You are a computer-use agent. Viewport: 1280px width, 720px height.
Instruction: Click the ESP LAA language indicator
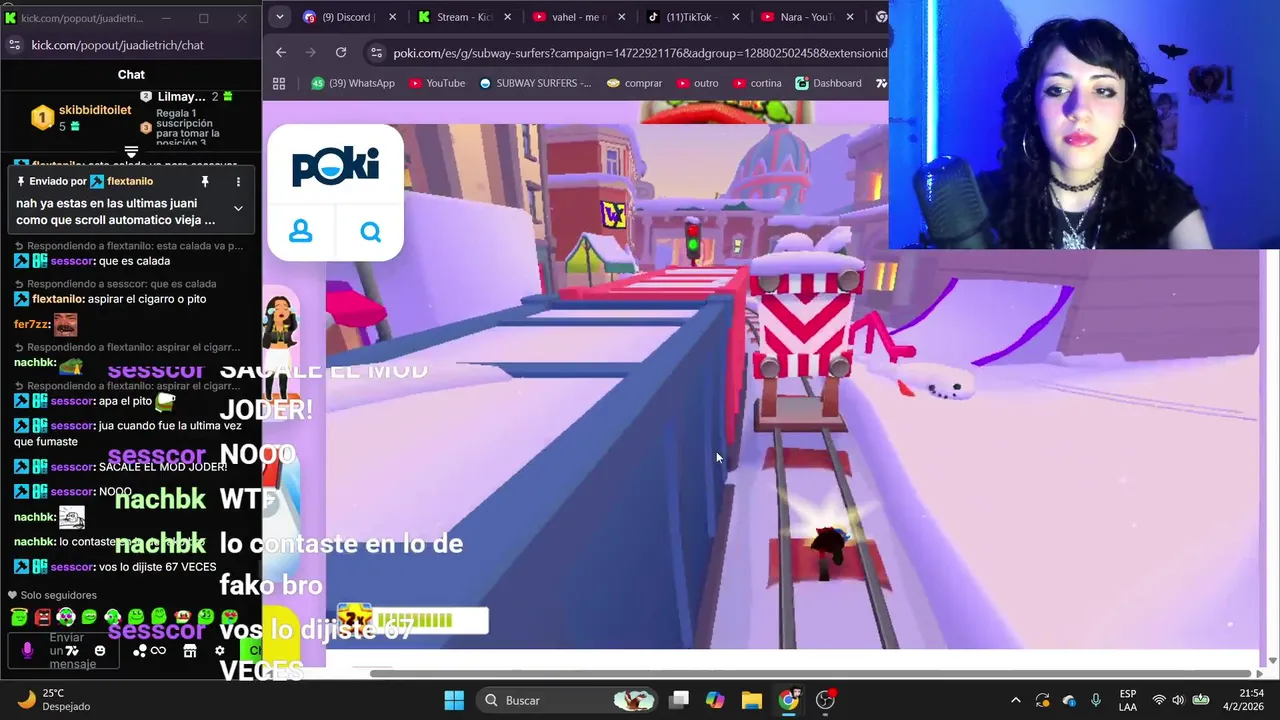click(x=1128, y=700)
